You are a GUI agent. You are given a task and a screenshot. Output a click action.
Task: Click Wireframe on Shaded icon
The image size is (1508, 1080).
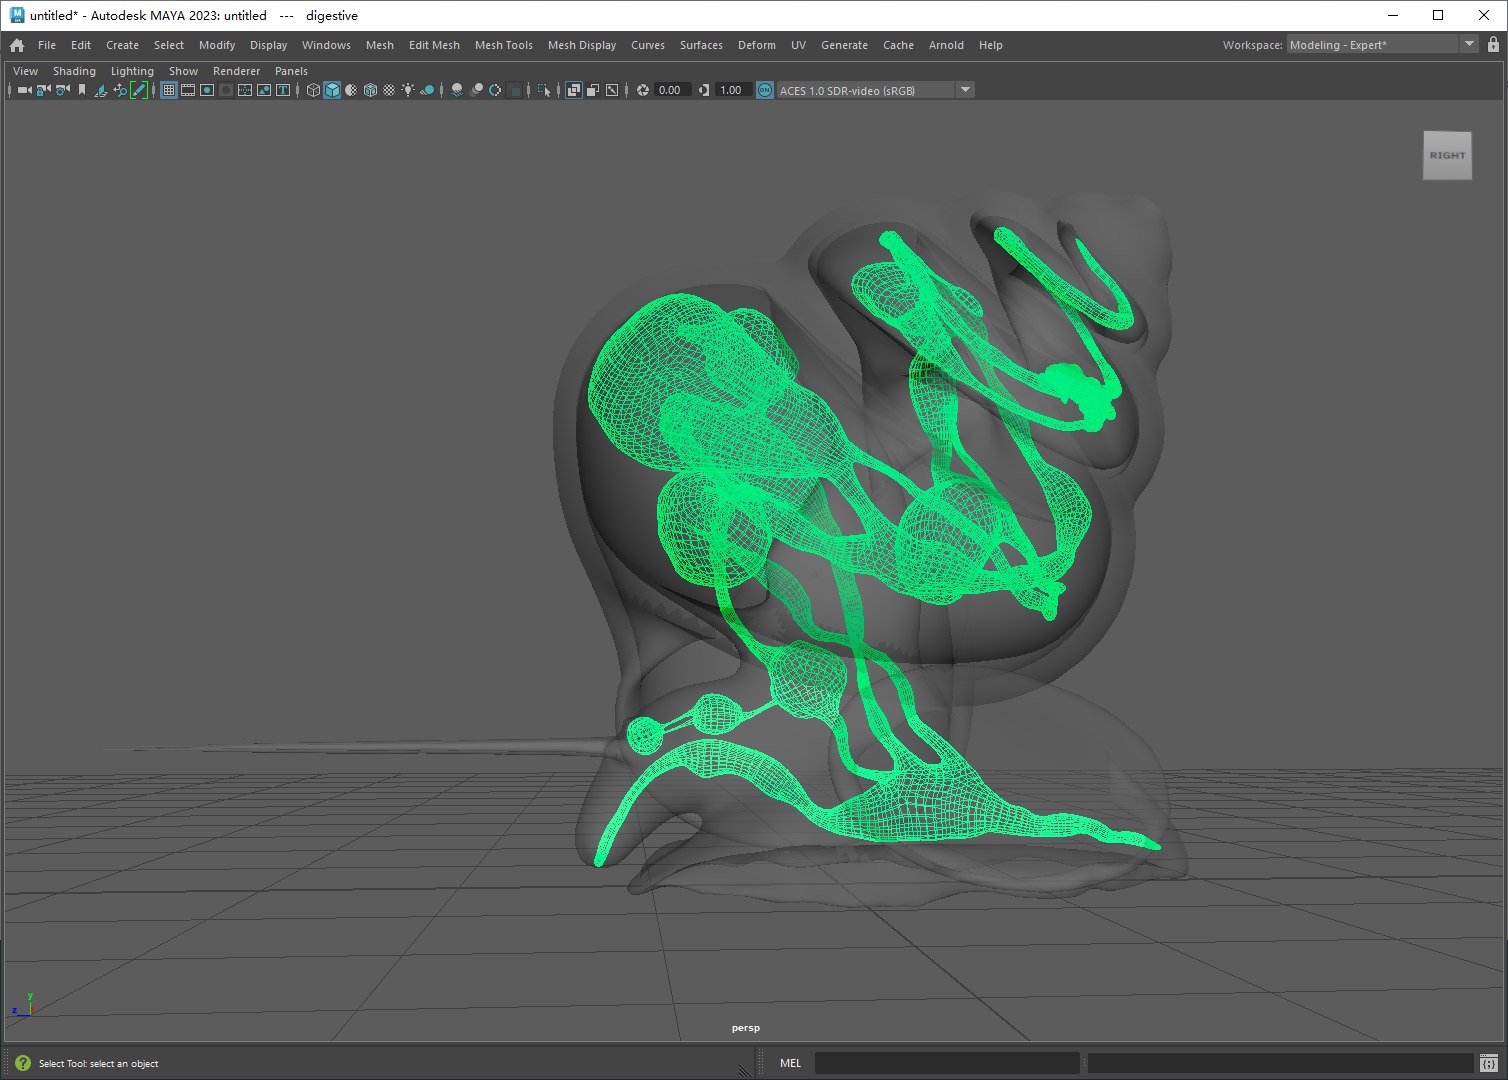click(370, 90)
